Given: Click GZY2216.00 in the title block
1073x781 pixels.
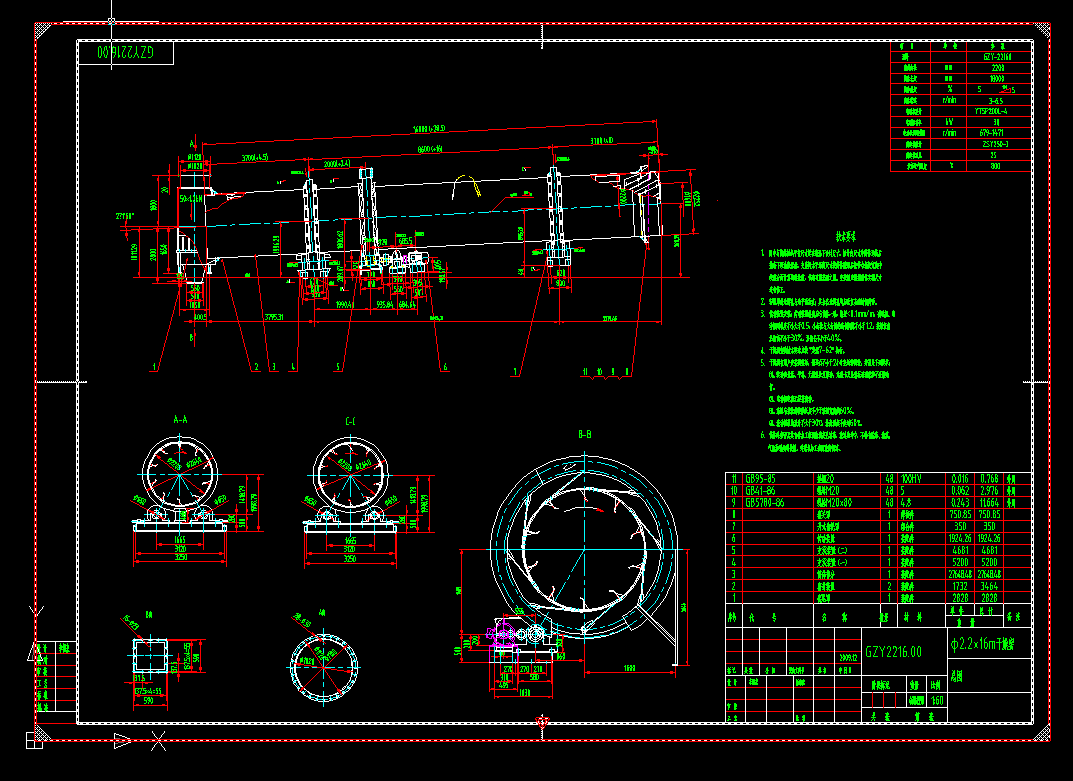Looking at the screenshot, I should pos(893,650).
